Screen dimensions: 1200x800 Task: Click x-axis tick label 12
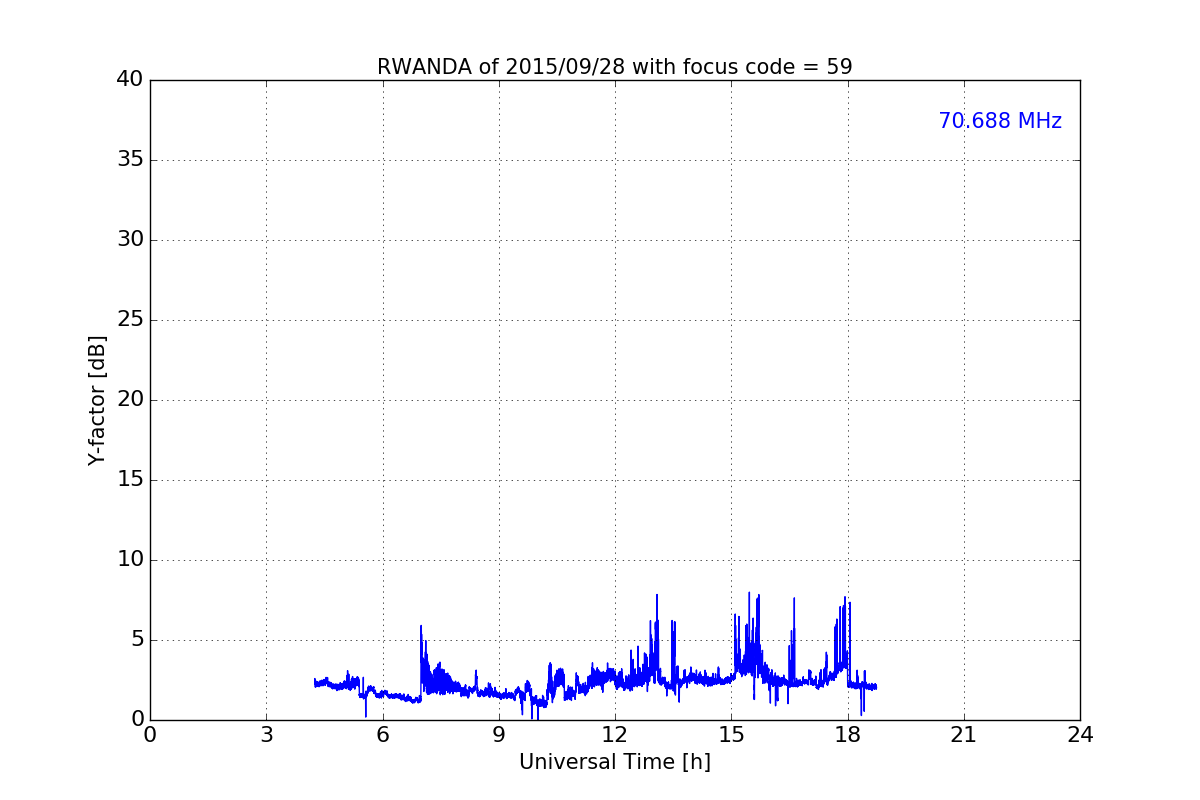[x=614, y=735]
